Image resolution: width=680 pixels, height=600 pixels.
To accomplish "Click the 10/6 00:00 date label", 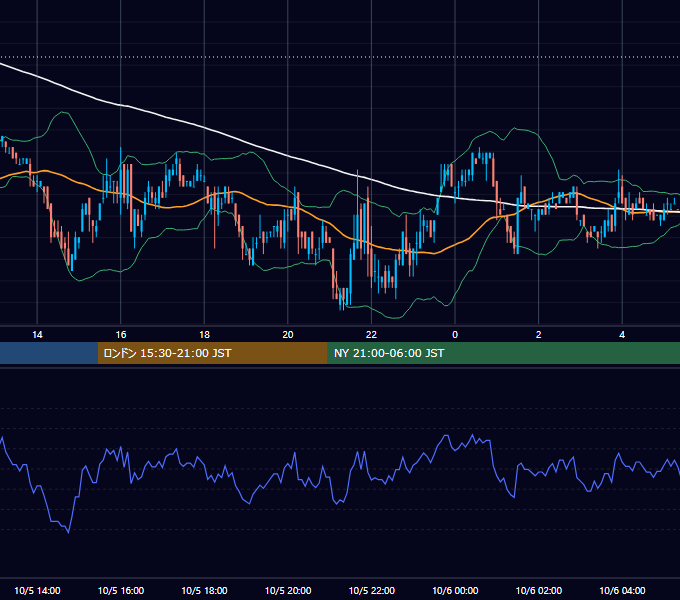I will [455, 590].
